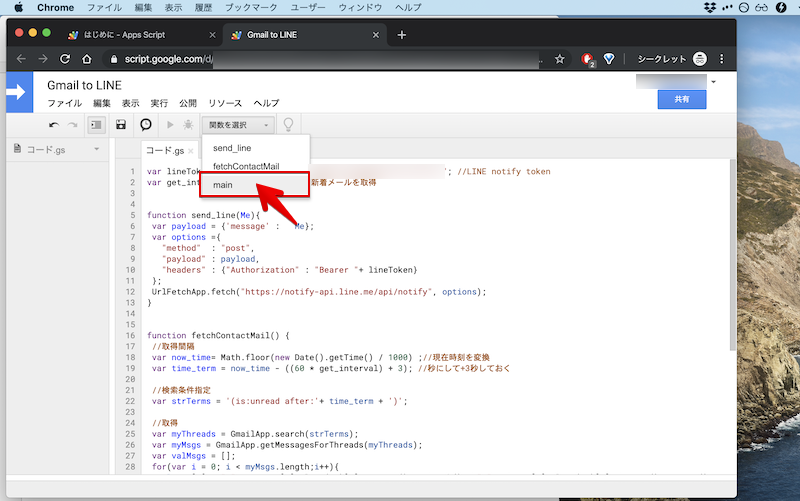Open project triggers via the clock icon

[x=146, y=125]
